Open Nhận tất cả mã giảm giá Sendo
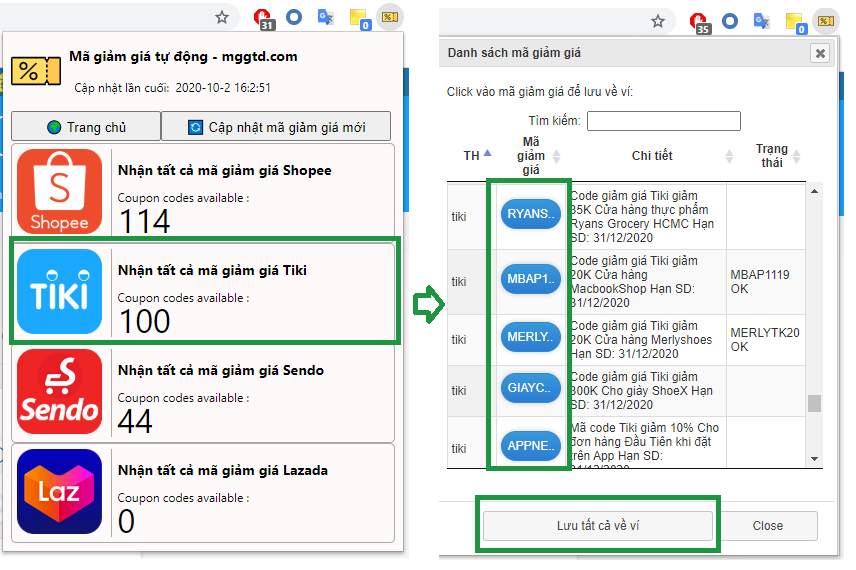Screen dimensions: 856x570 tap(203, 393)
